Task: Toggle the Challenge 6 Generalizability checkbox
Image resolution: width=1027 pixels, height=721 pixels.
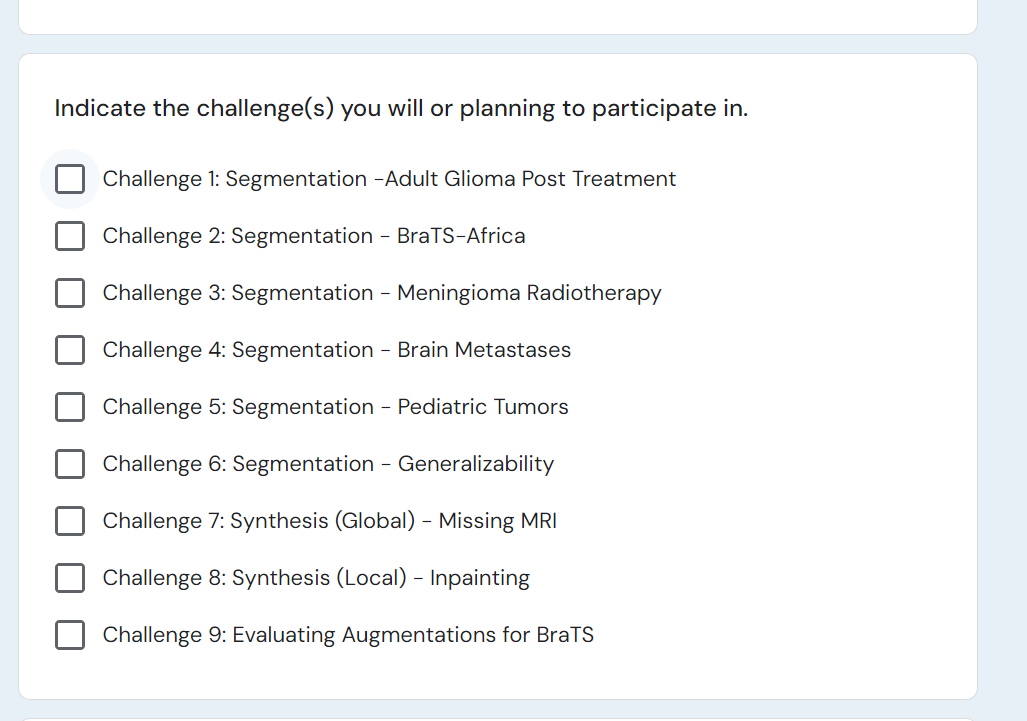Action: [x=70, y=464]
